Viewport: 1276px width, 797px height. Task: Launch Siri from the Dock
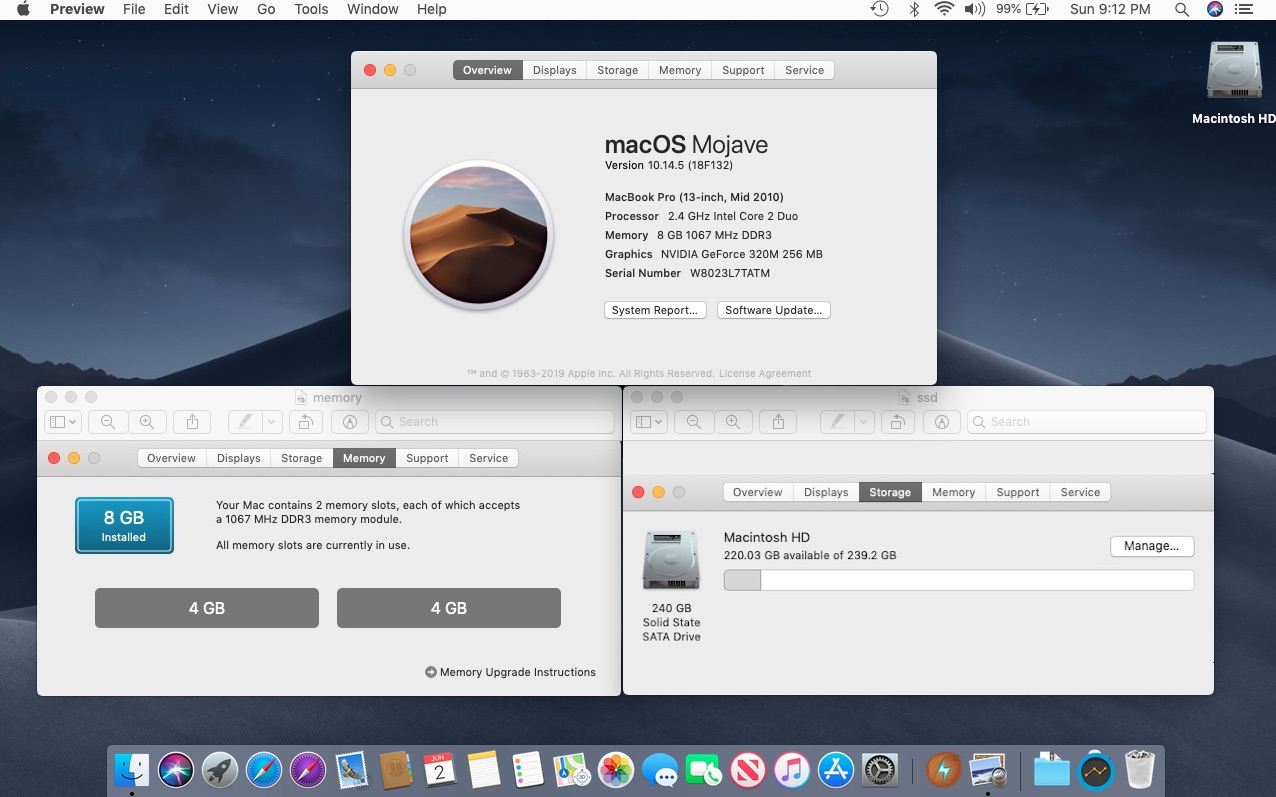176,770
